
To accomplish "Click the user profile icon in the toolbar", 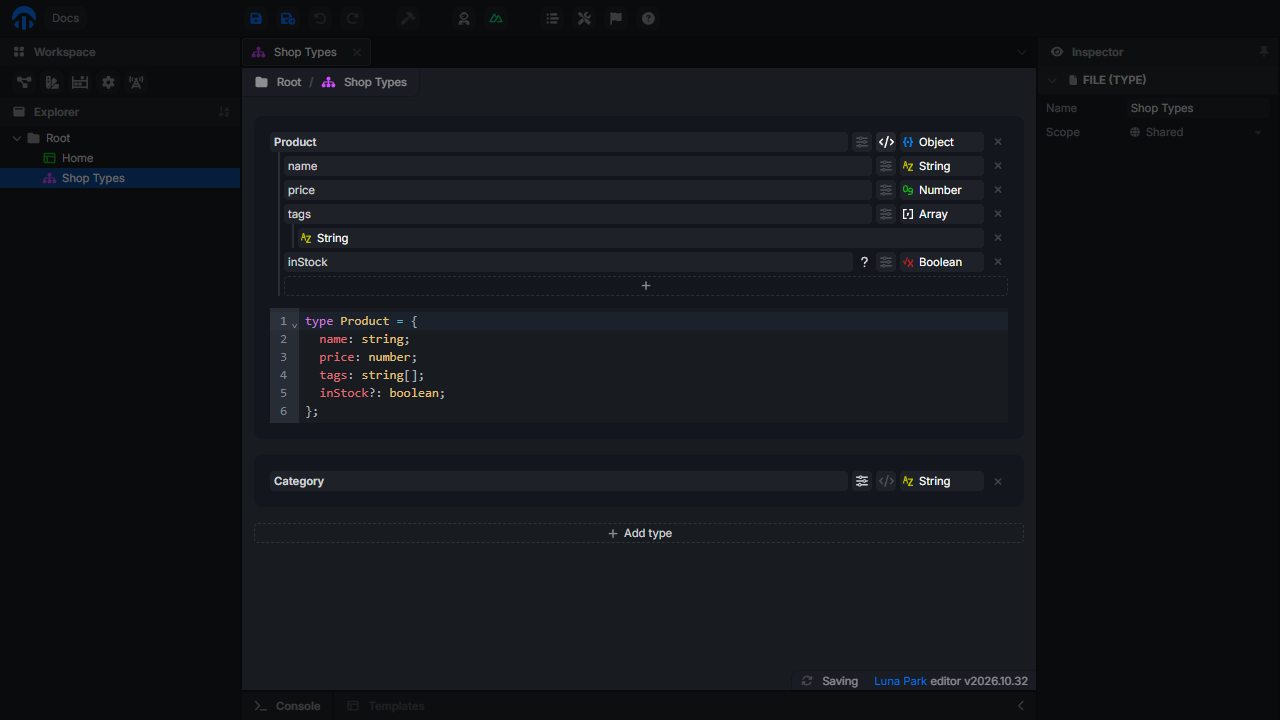I will pyautogui.click(x=464, y=18).
